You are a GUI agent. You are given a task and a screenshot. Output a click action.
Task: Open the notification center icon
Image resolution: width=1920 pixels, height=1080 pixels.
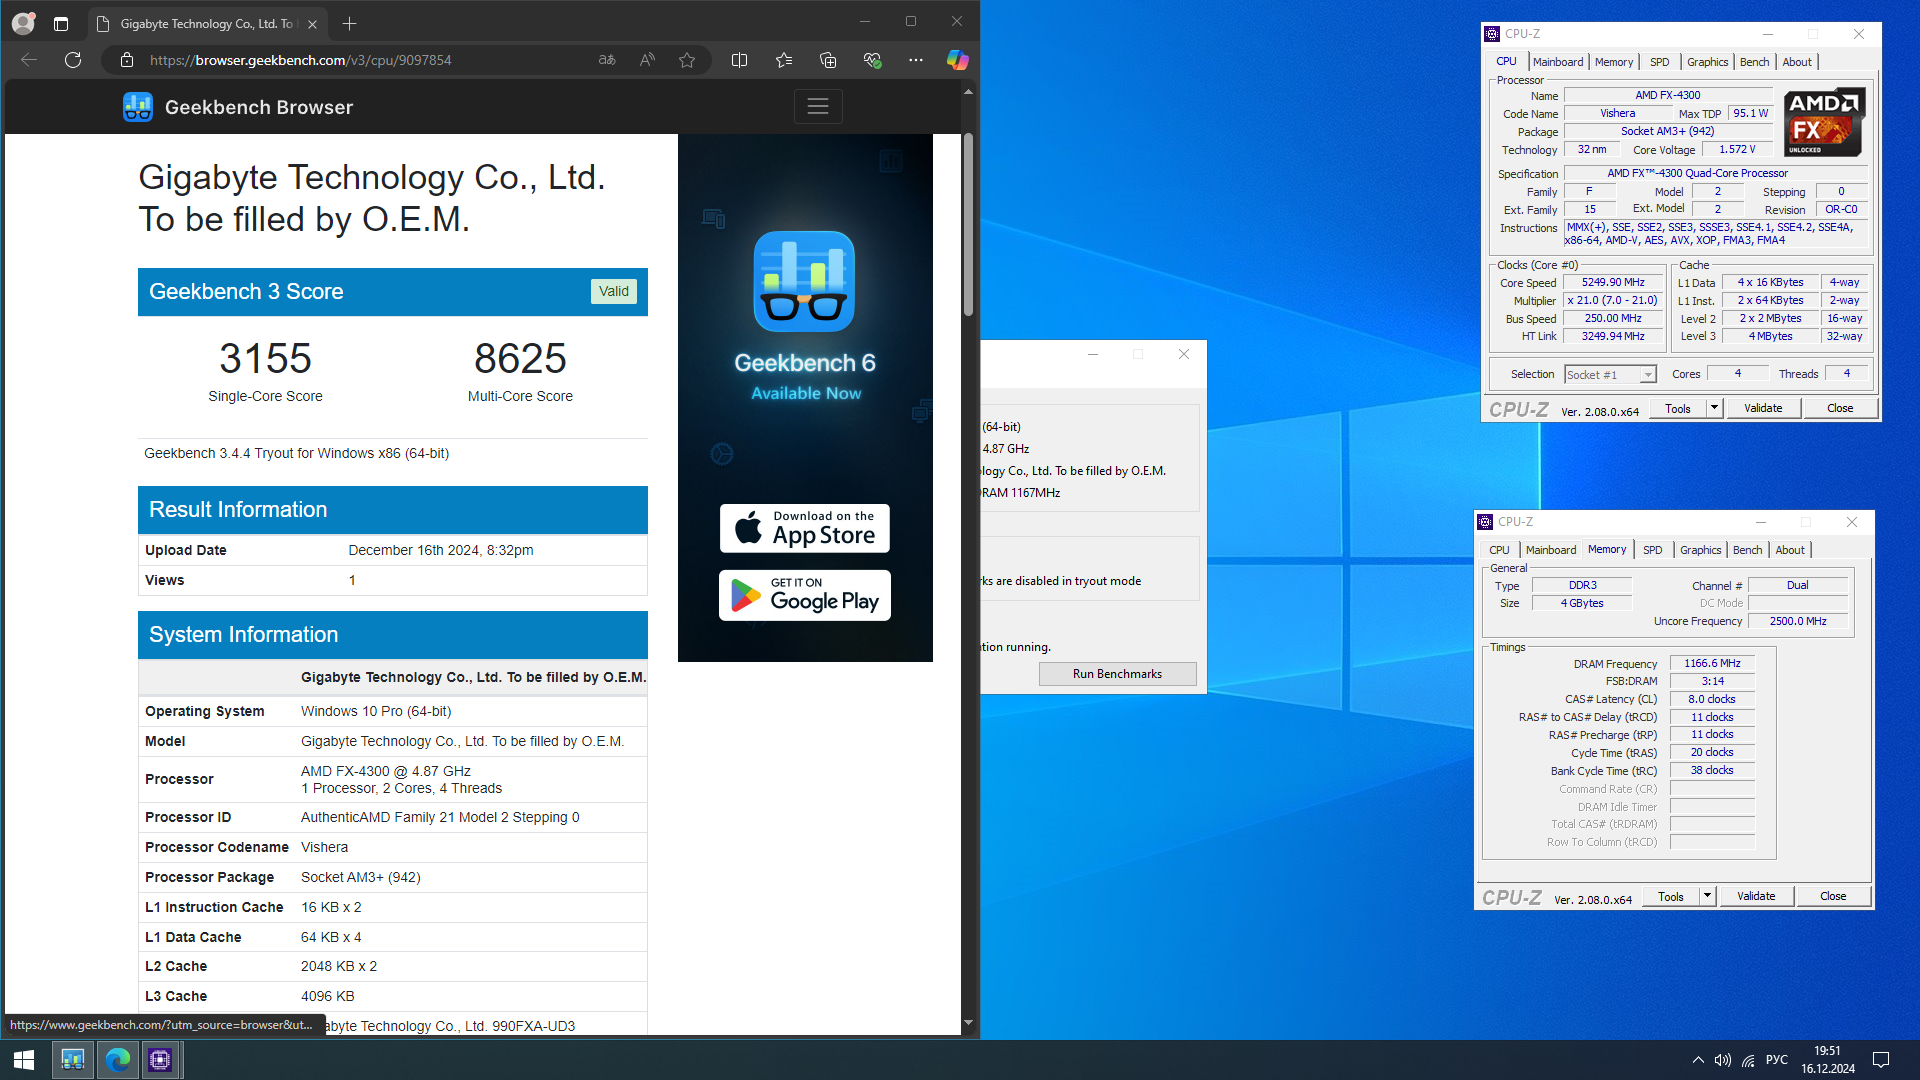coord(1880,1060)
